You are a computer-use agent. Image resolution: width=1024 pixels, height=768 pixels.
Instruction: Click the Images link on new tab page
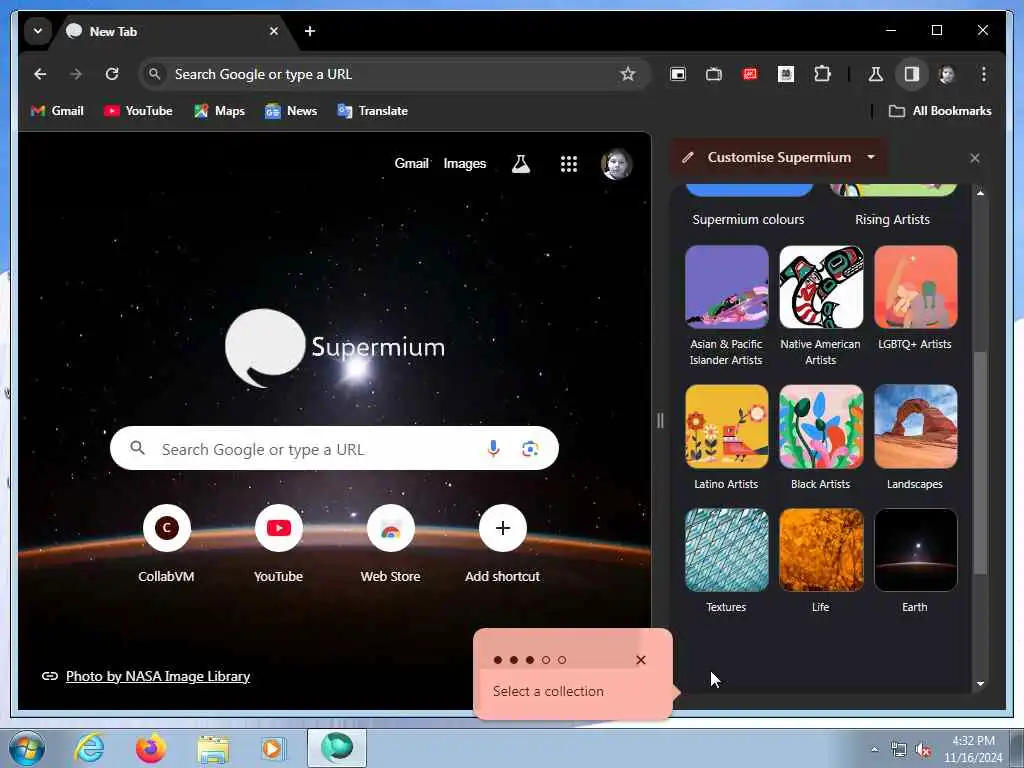pos(464,163)
